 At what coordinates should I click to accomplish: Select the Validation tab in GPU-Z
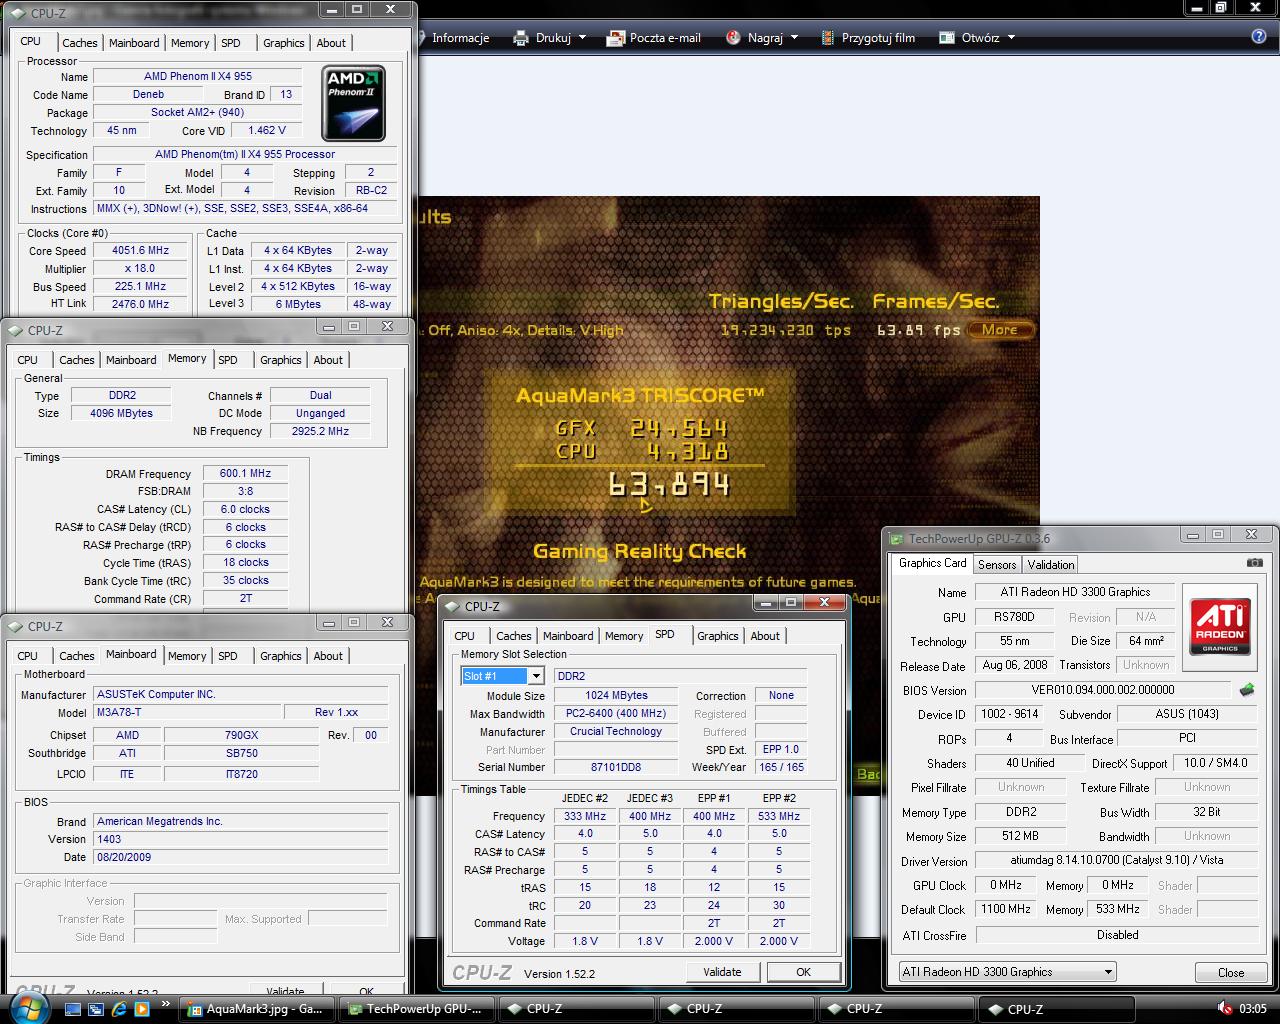point(1051,565)
